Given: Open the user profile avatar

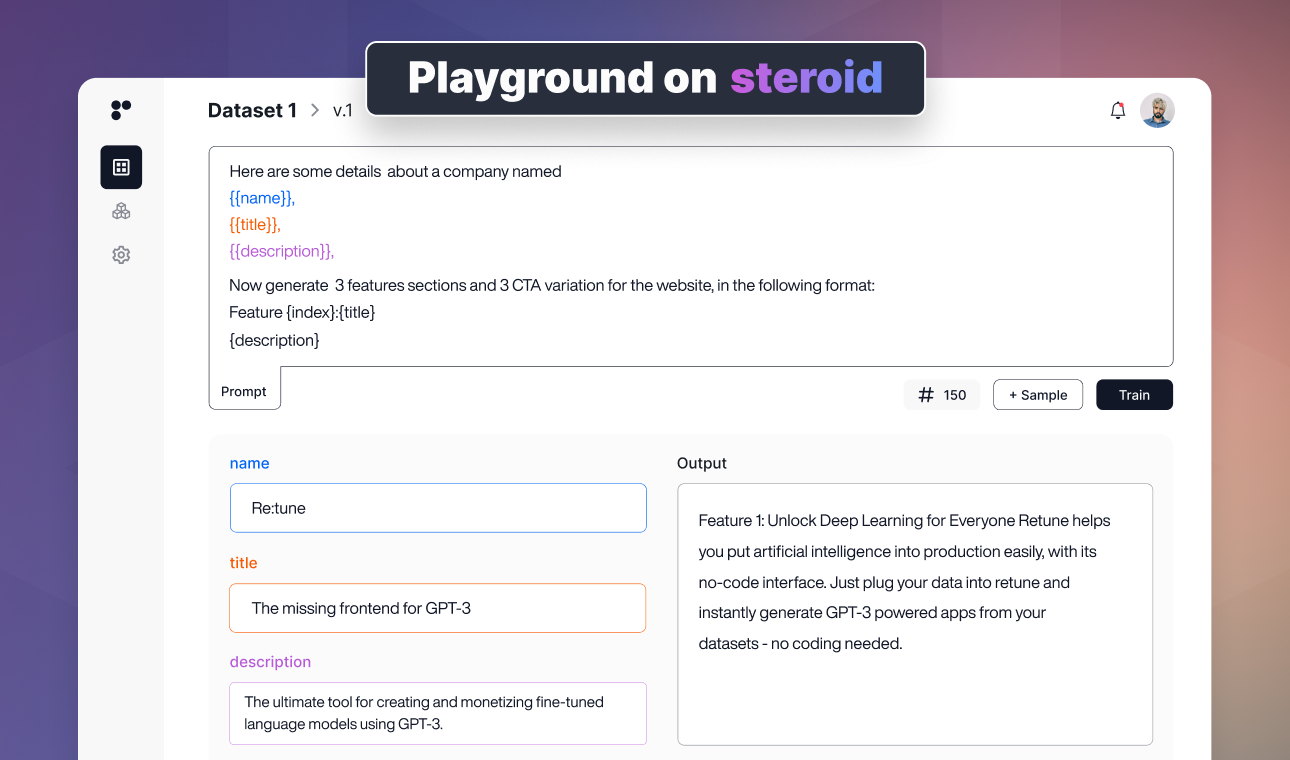Looking at the screenshot, I should tap(1157, 111).
